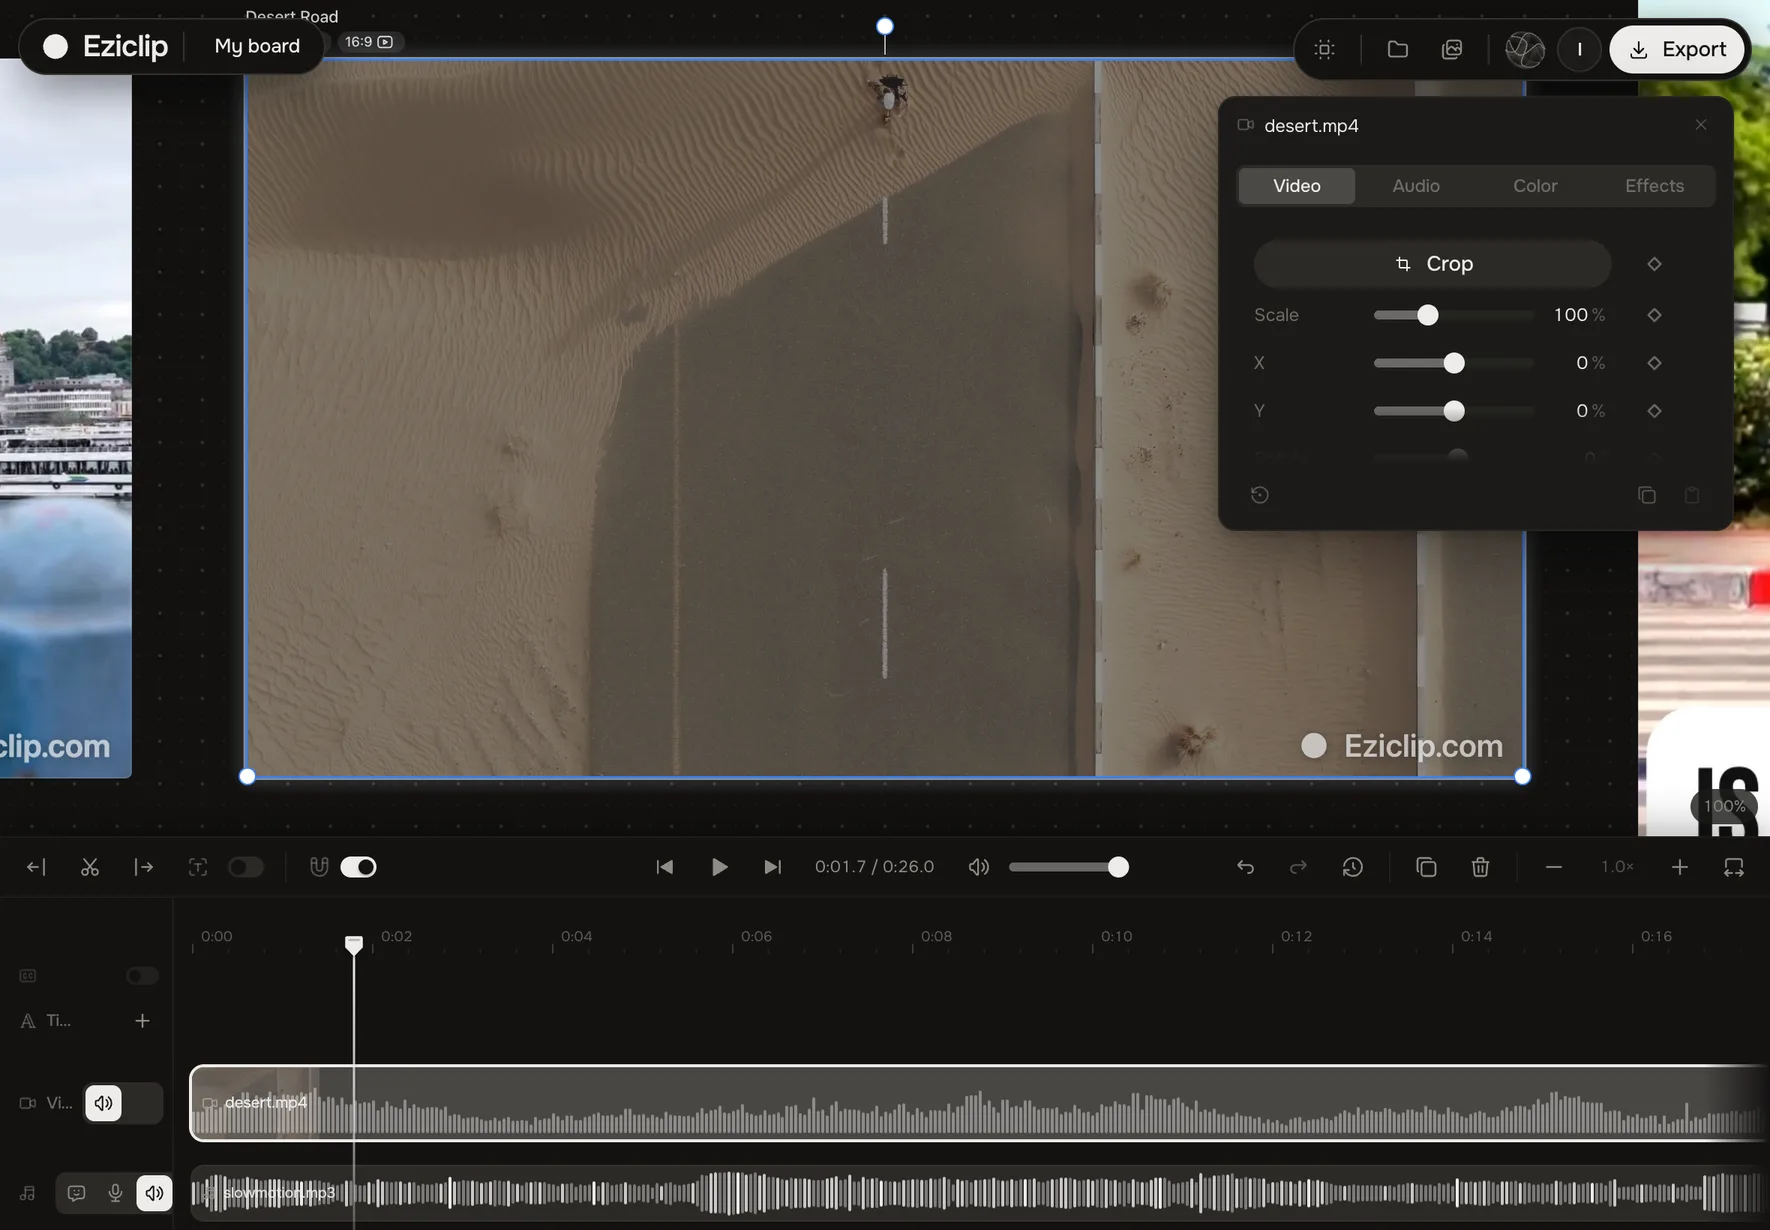Delete the selected clip with the trash icon
The height and width of the screenshot is (1230, 1770).
(1481, 867)
